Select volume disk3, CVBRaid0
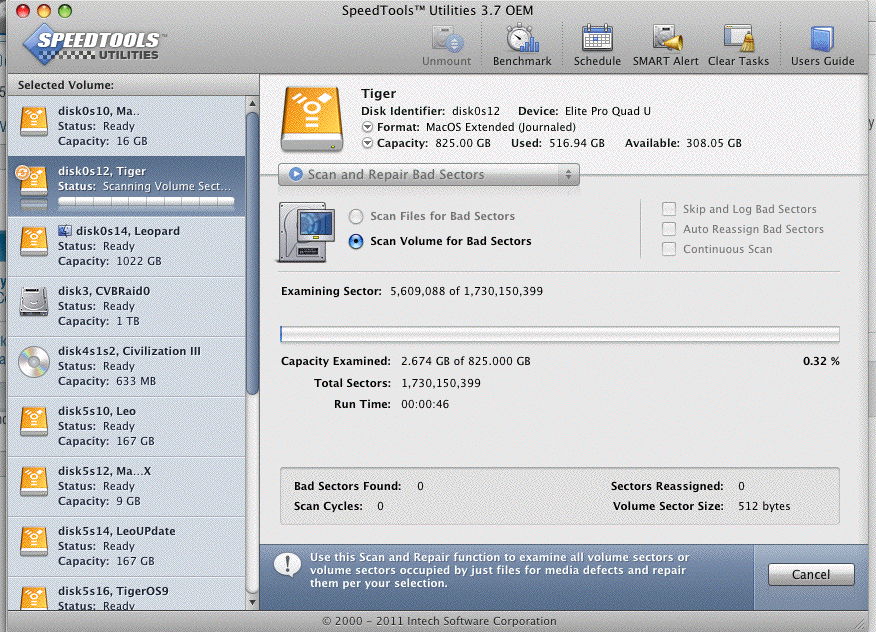Image resolution: width=876 pixels, height=632 pixels. 126,306
